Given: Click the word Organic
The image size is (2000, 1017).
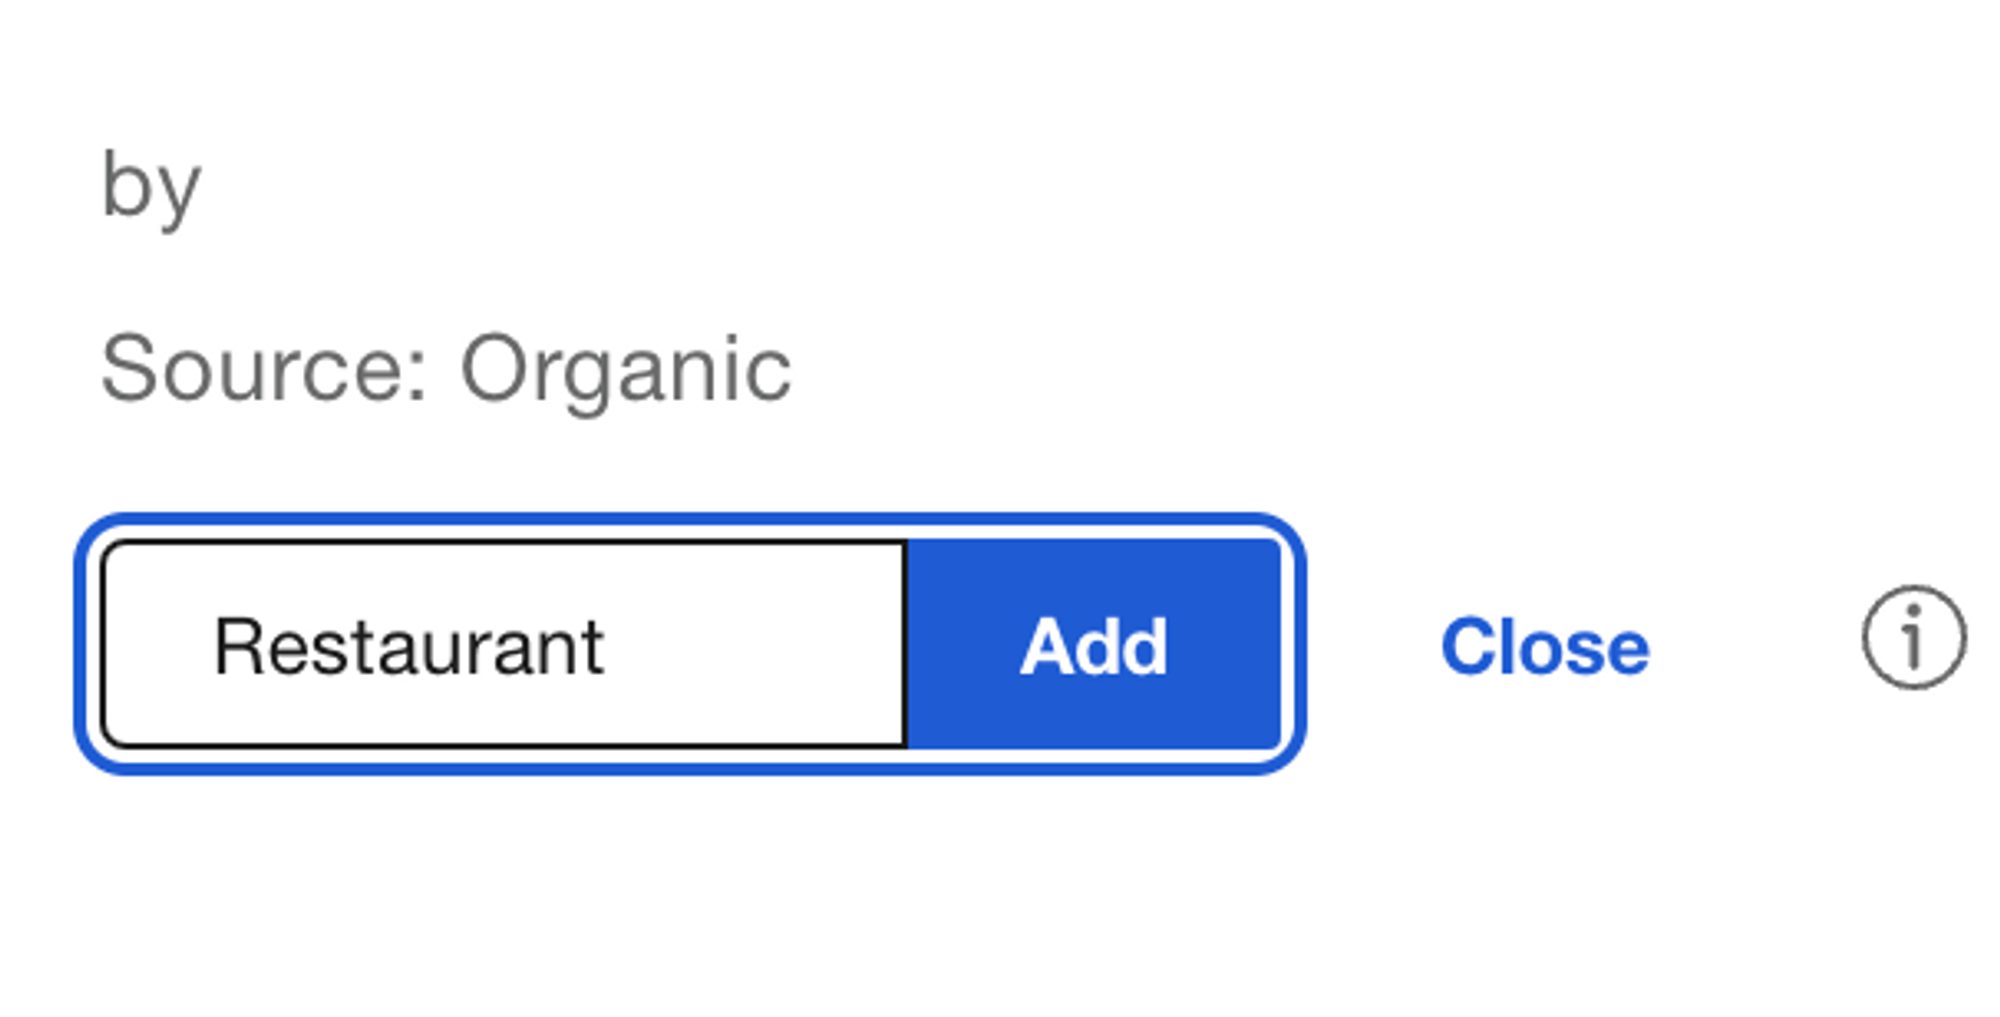Looking at the screenshot, I should [x=625, y=370].
